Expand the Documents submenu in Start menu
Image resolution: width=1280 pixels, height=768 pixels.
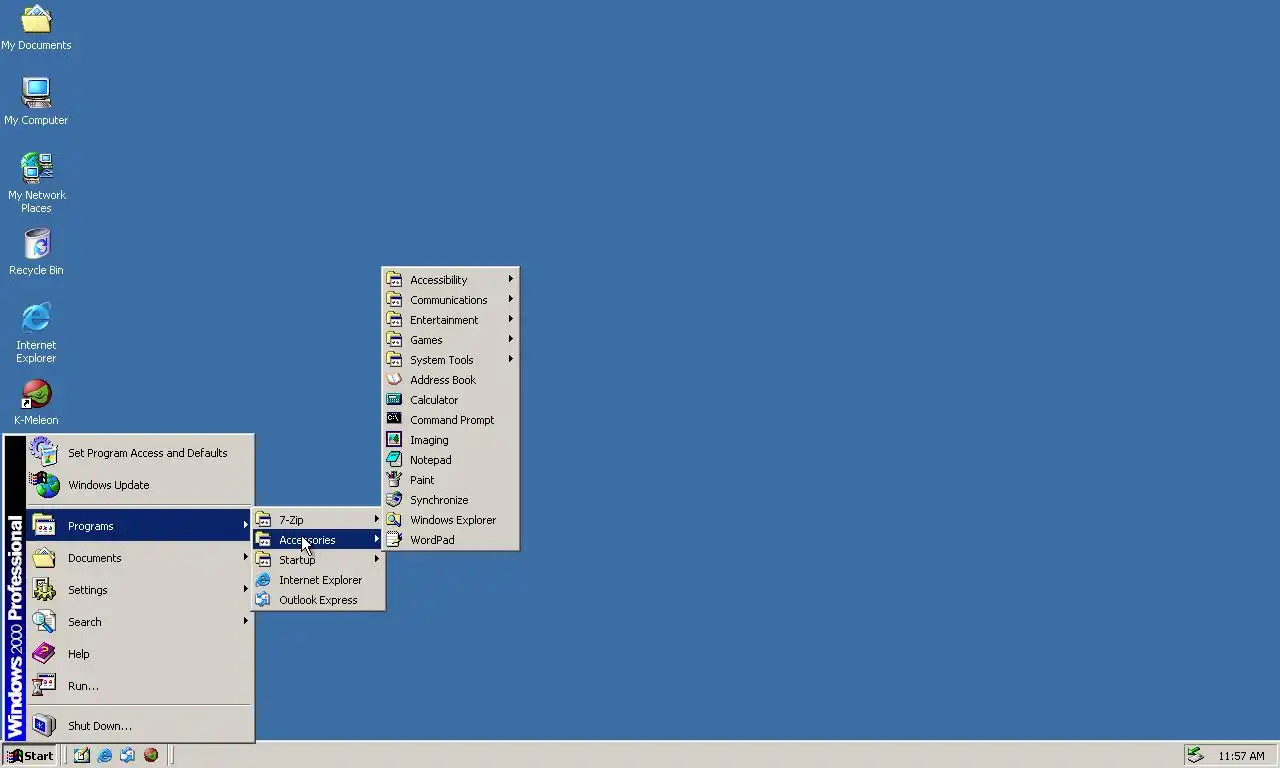click(x=140, y=558)
